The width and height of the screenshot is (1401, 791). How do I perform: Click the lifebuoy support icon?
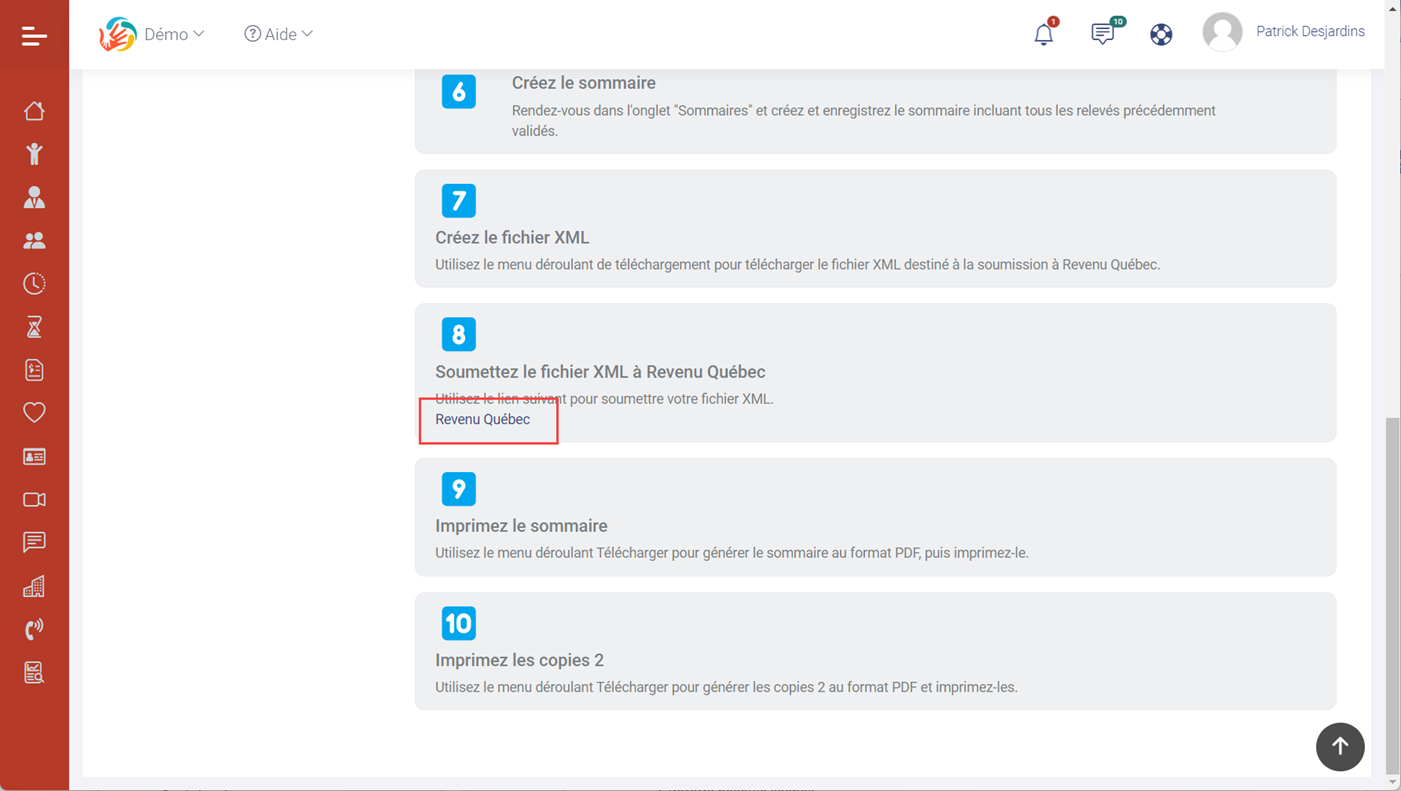pos(1161,34)
